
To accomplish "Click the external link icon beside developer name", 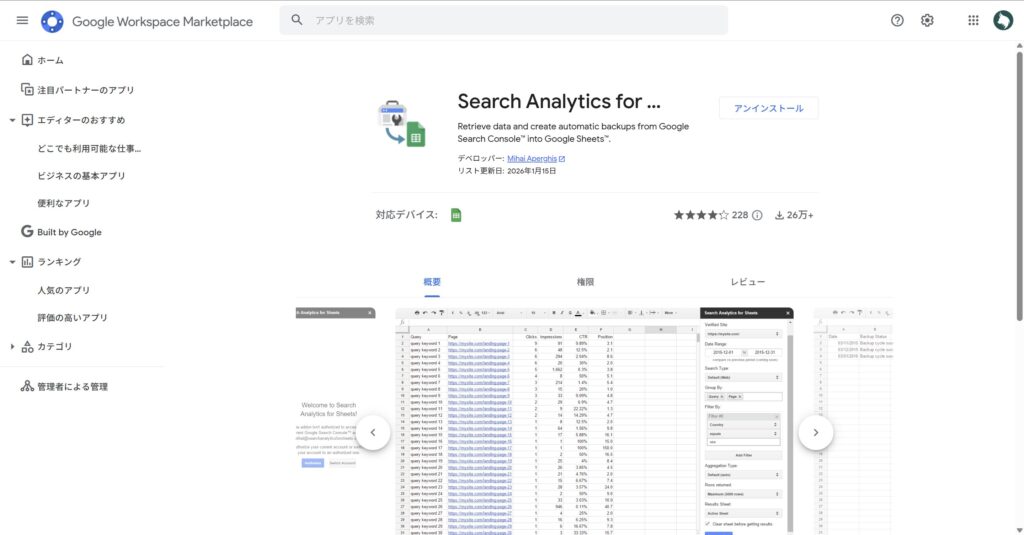I will coord(562,159).
